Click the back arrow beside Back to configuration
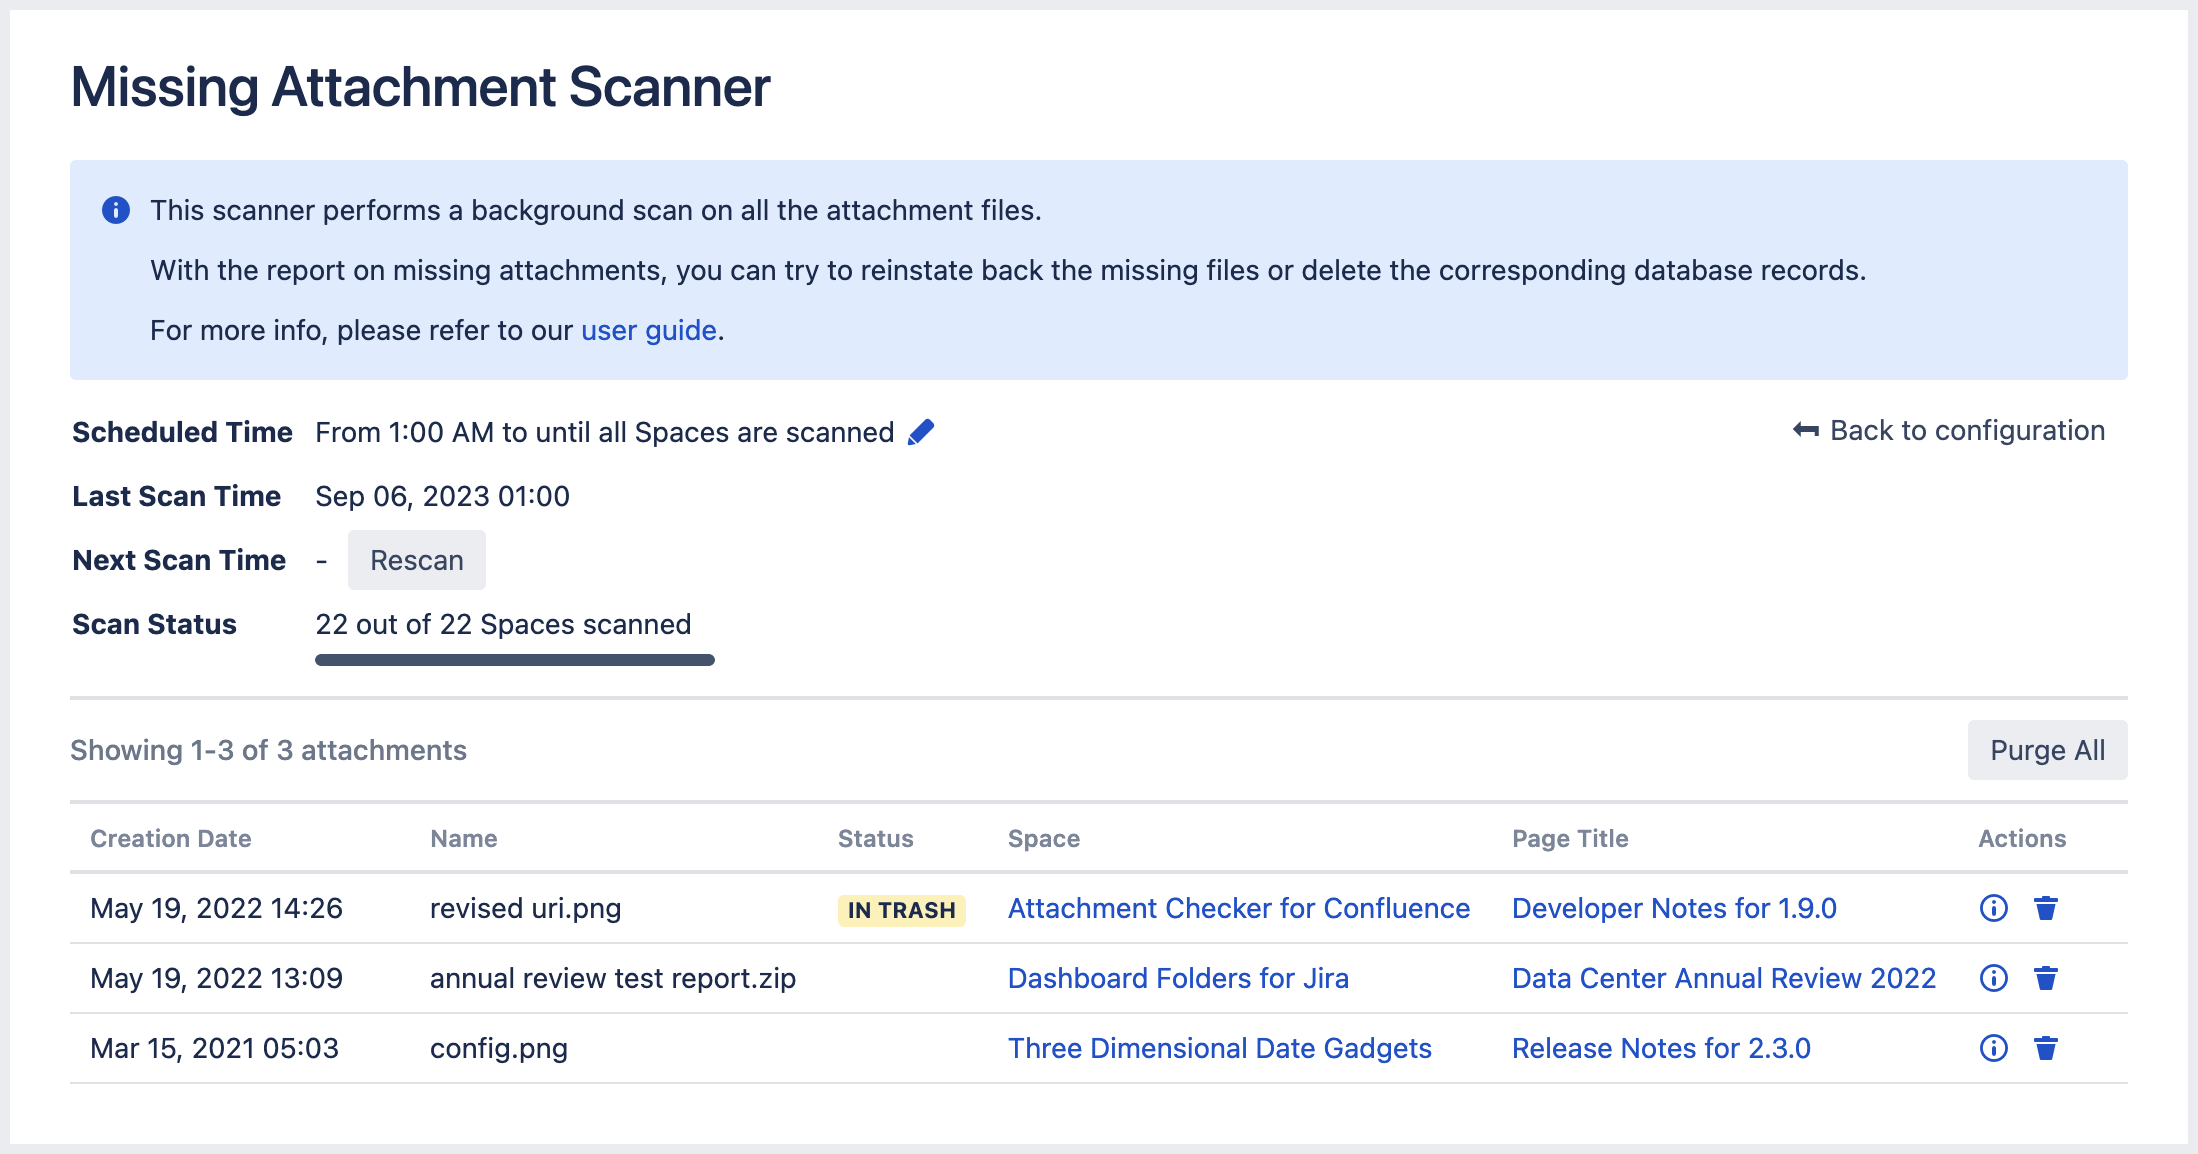Viewport: 2198px width, 1154px height. pos(1803,430)
